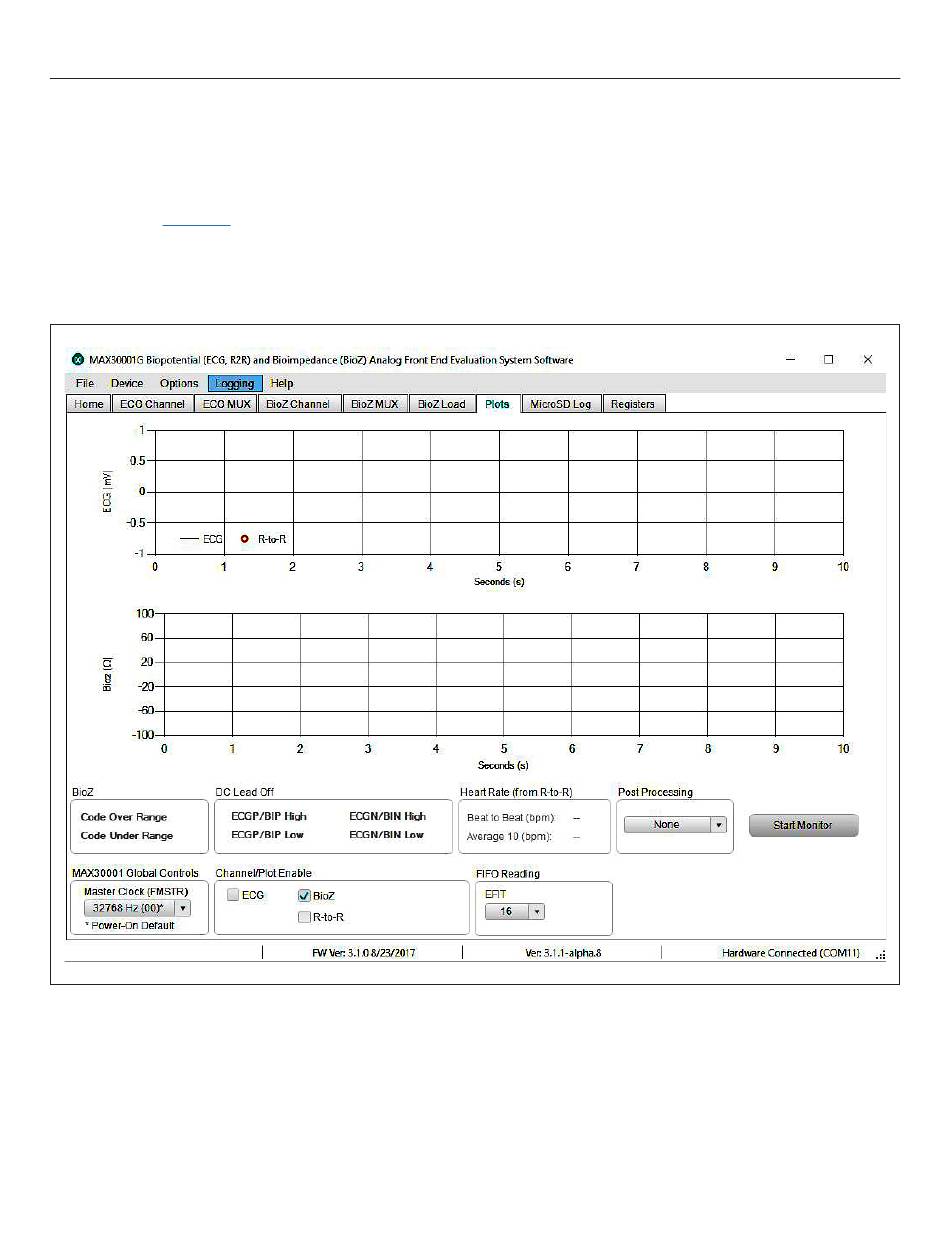Screen dimensions: 950x1254
Task: Open the Post Processing None dropdown
Action: 676,825
